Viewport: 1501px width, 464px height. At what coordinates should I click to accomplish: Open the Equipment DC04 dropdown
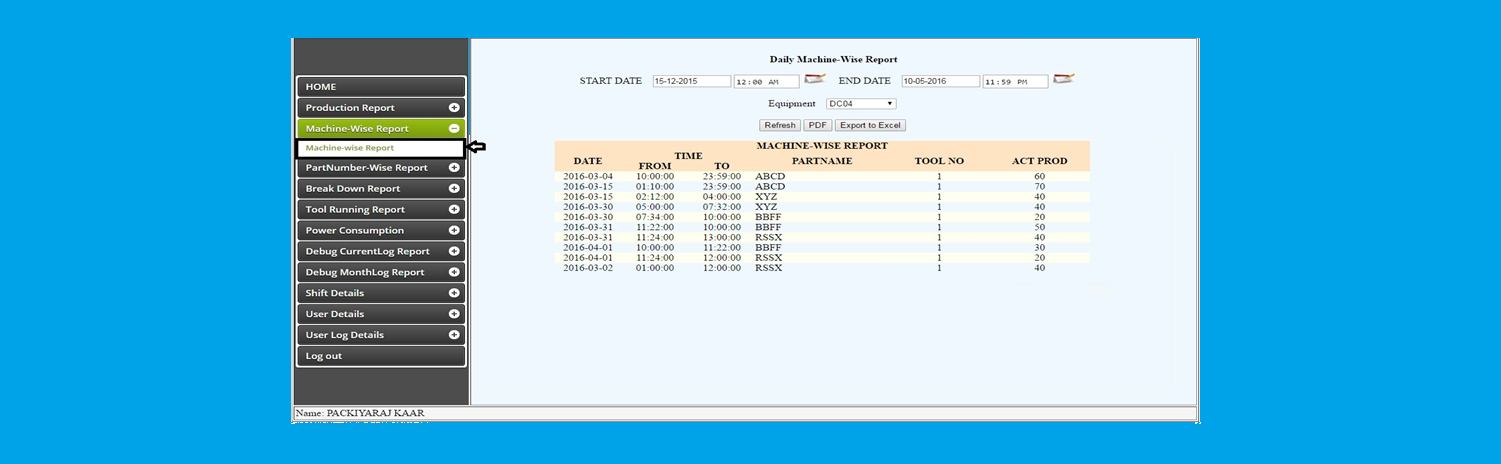click(861, 103)
